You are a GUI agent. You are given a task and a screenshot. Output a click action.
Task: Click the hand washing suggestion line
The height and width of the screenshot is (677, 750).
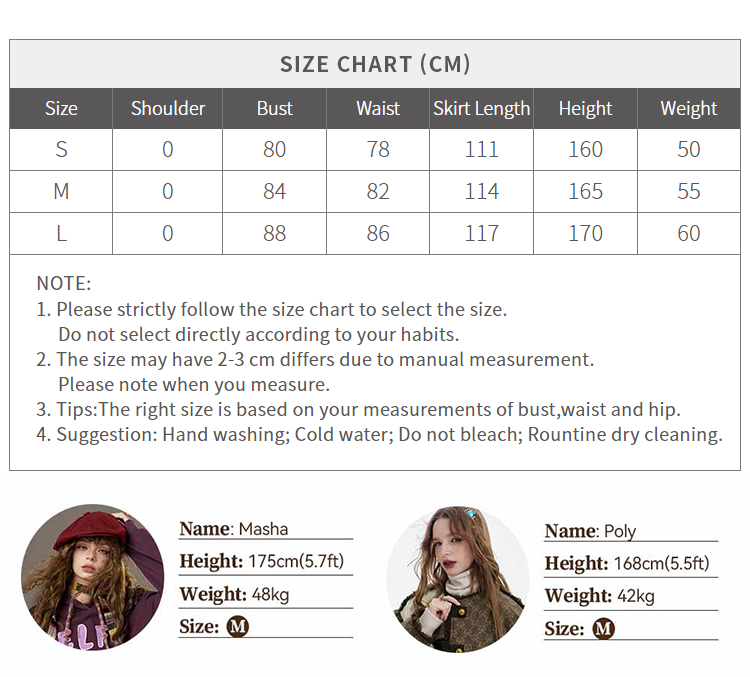pyautogui.click(x=388, y=434)
